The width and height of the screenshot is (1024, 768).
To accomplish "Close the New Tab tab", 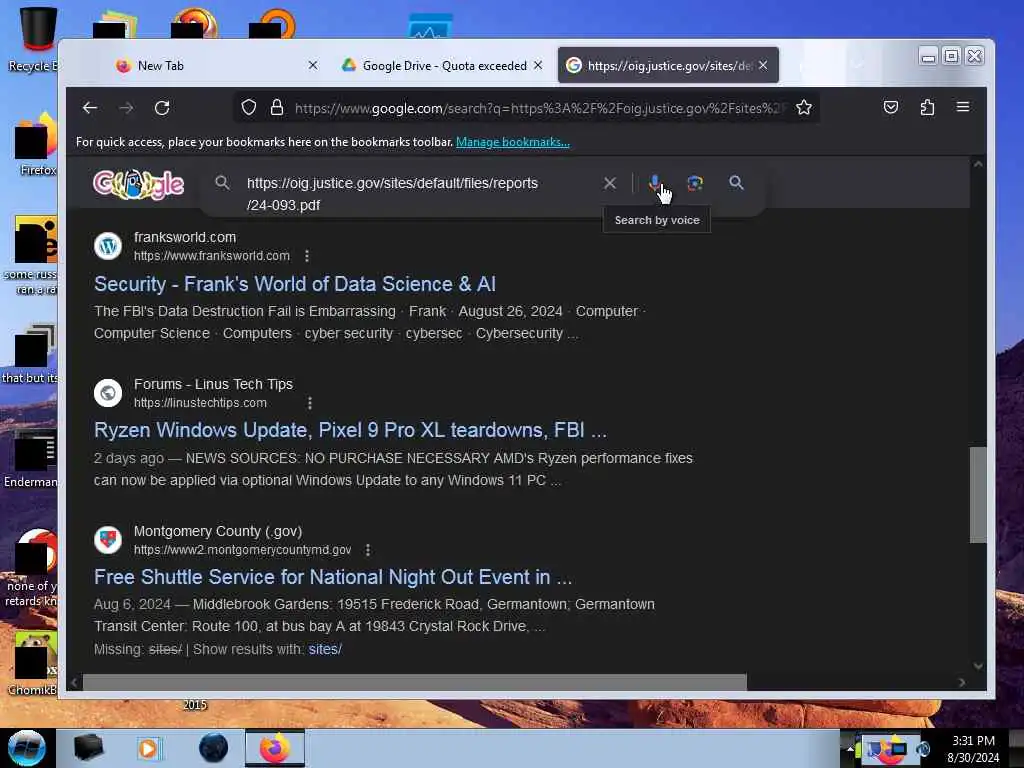I will point(313,65).
